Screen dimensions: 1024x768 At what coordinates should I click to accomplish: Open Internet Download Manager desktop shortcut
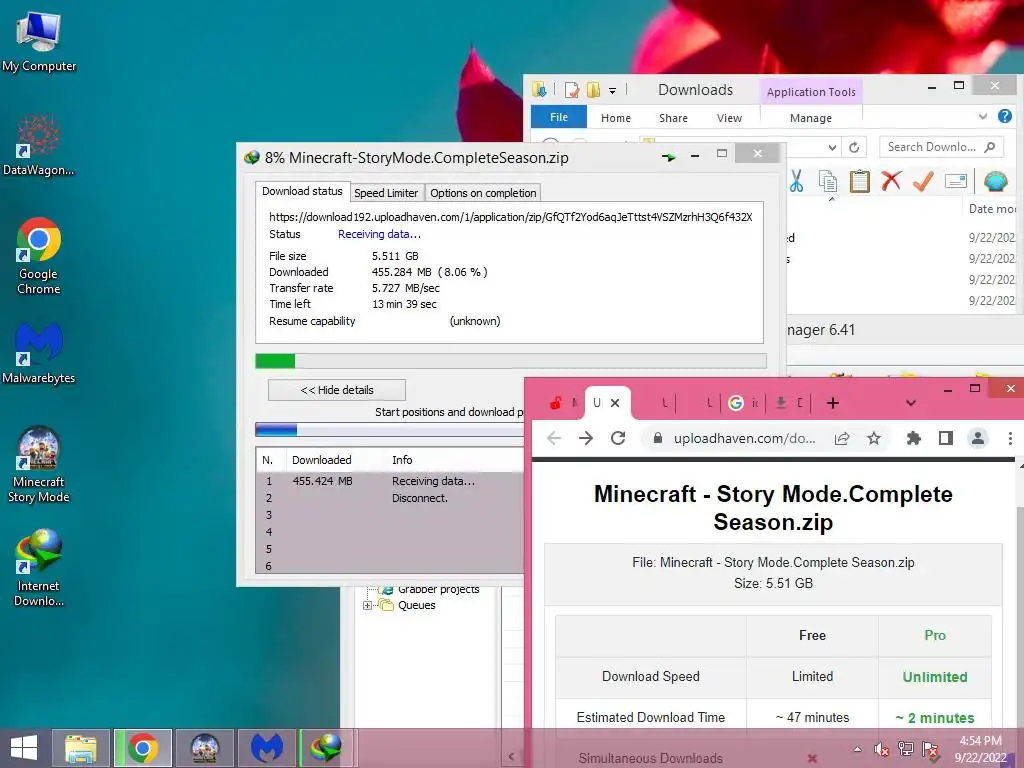(39, 568)
